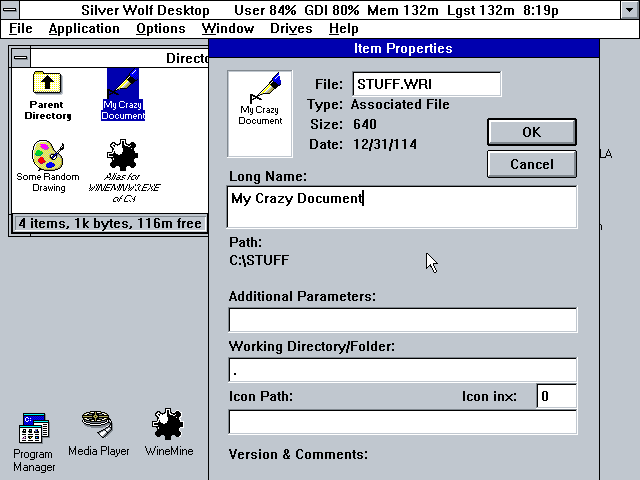Screen dimensions: 640x480
Task: Open the Program Manager desktop icon
Action: (33, 430)
